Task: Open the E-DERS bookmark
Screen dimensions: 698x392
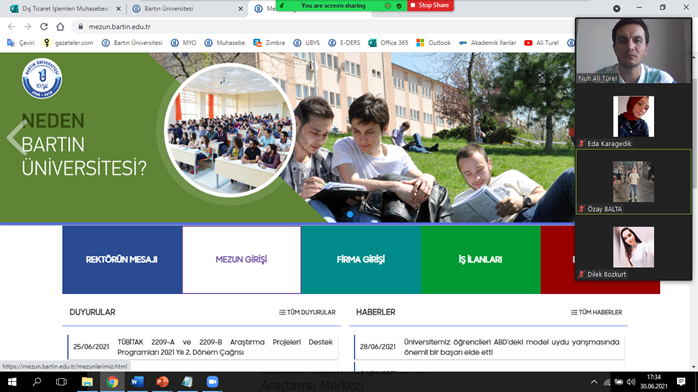Action: pos(344,43)
